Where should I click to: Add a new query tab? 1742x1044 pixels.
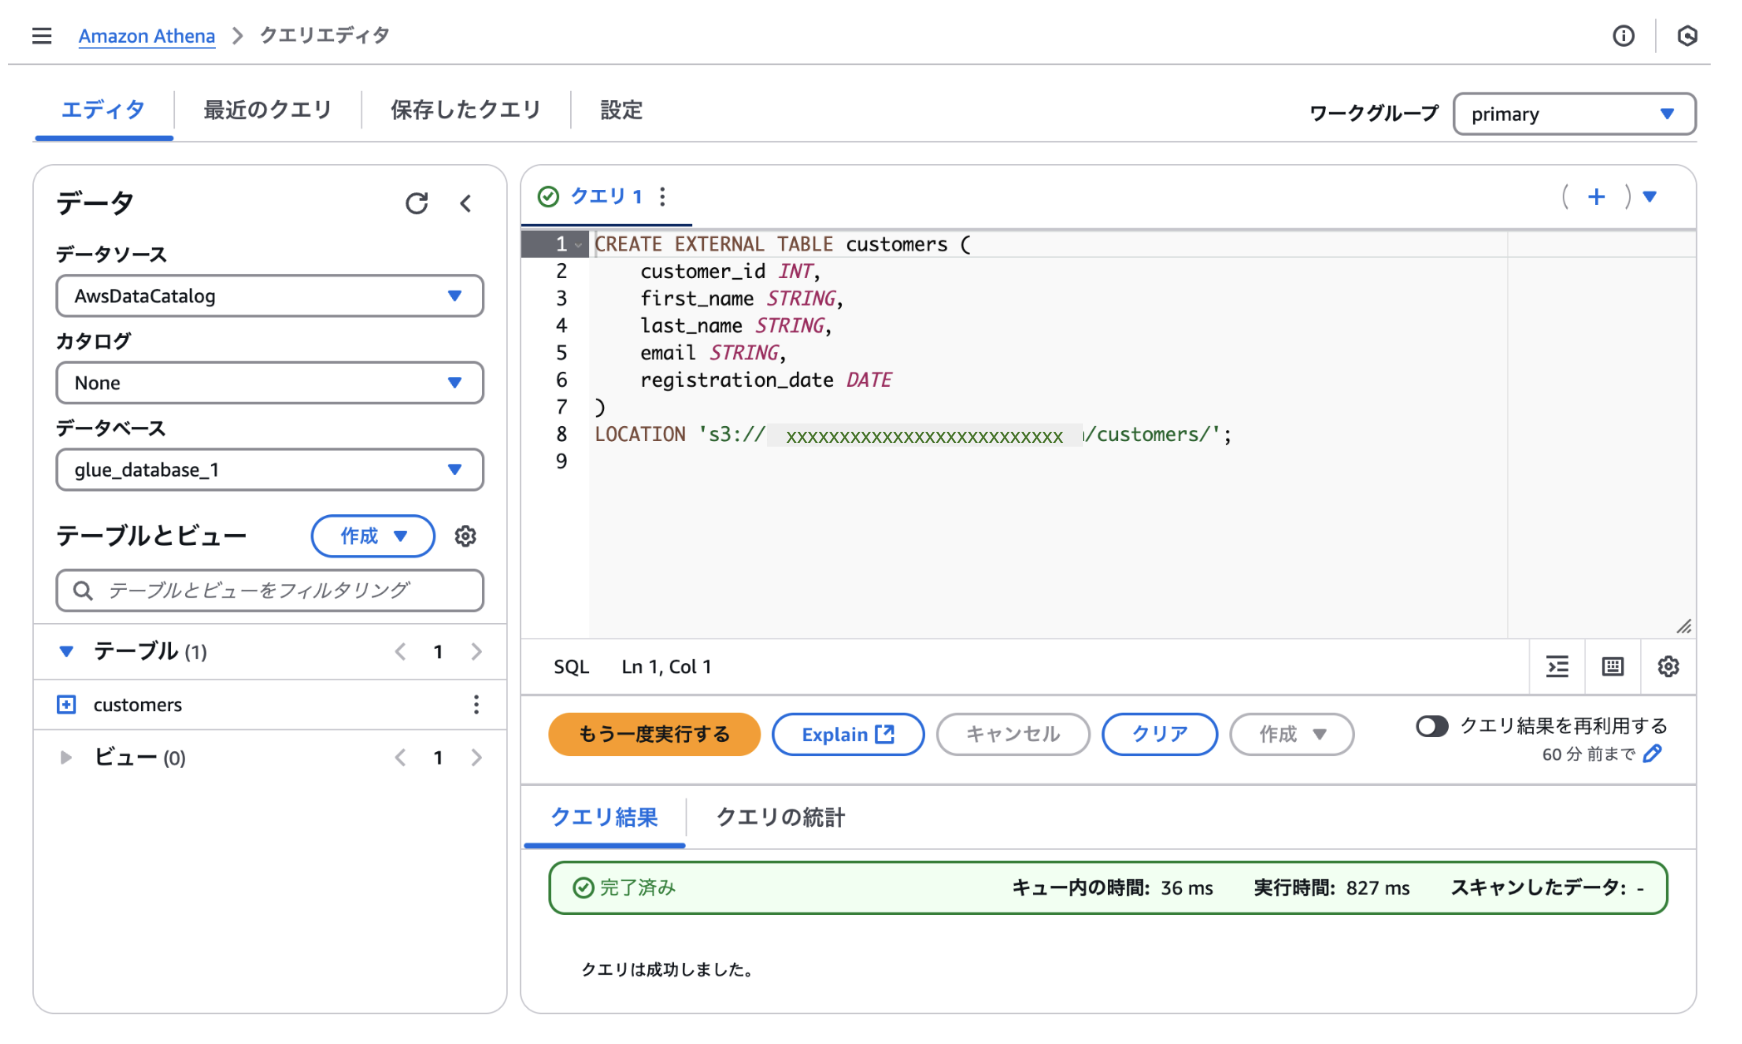[1596, 197]
